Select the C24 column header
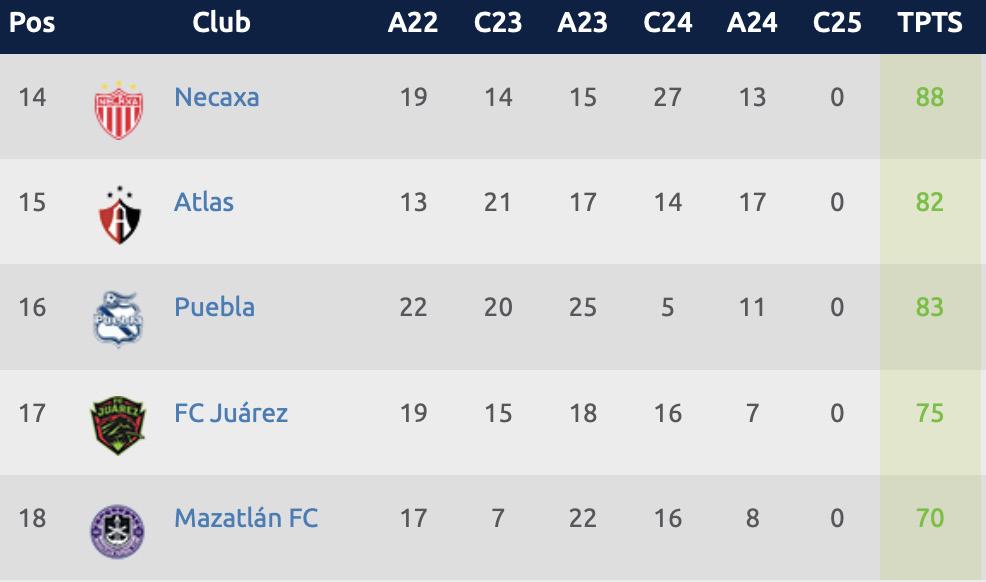The width and height of the screenshot is (986, 582). pos(668,22)
